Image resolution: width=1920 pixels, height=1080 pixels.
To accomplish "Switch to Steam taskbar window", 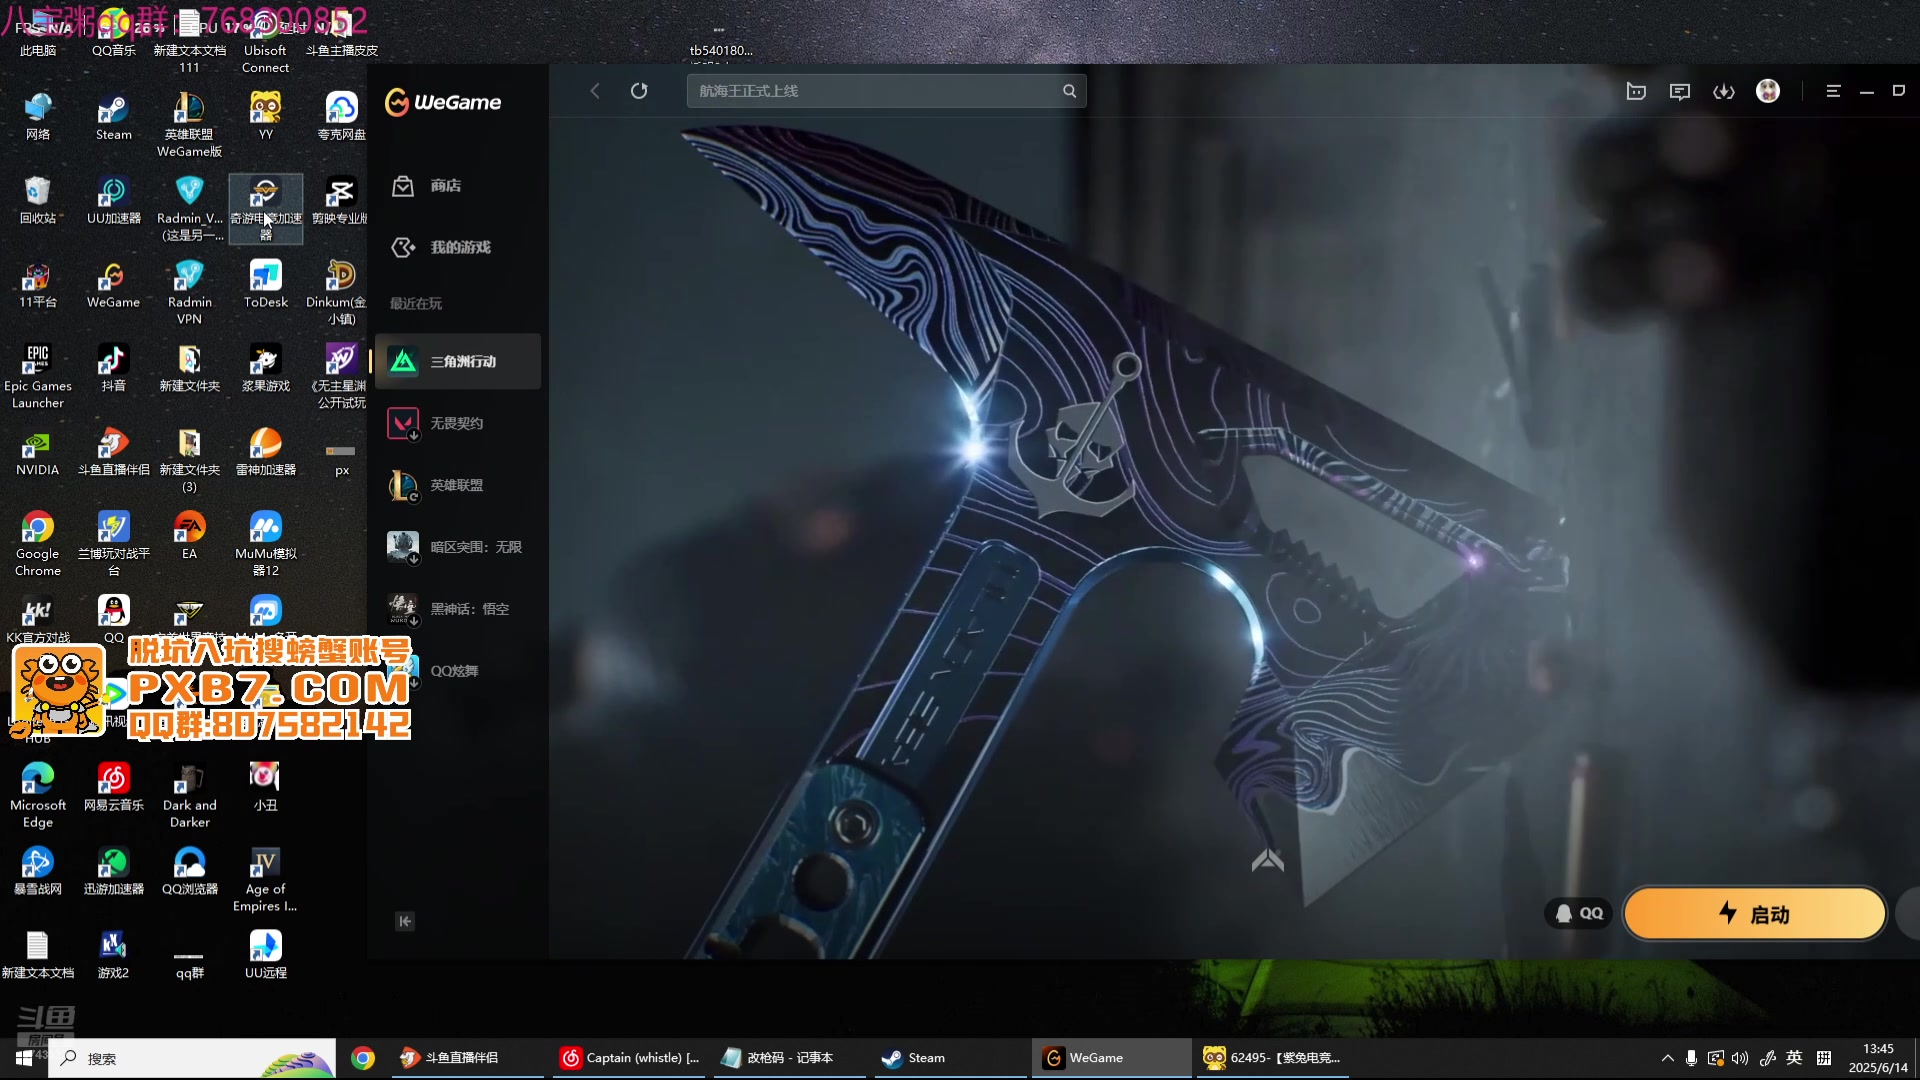I will click(952, 1058).
